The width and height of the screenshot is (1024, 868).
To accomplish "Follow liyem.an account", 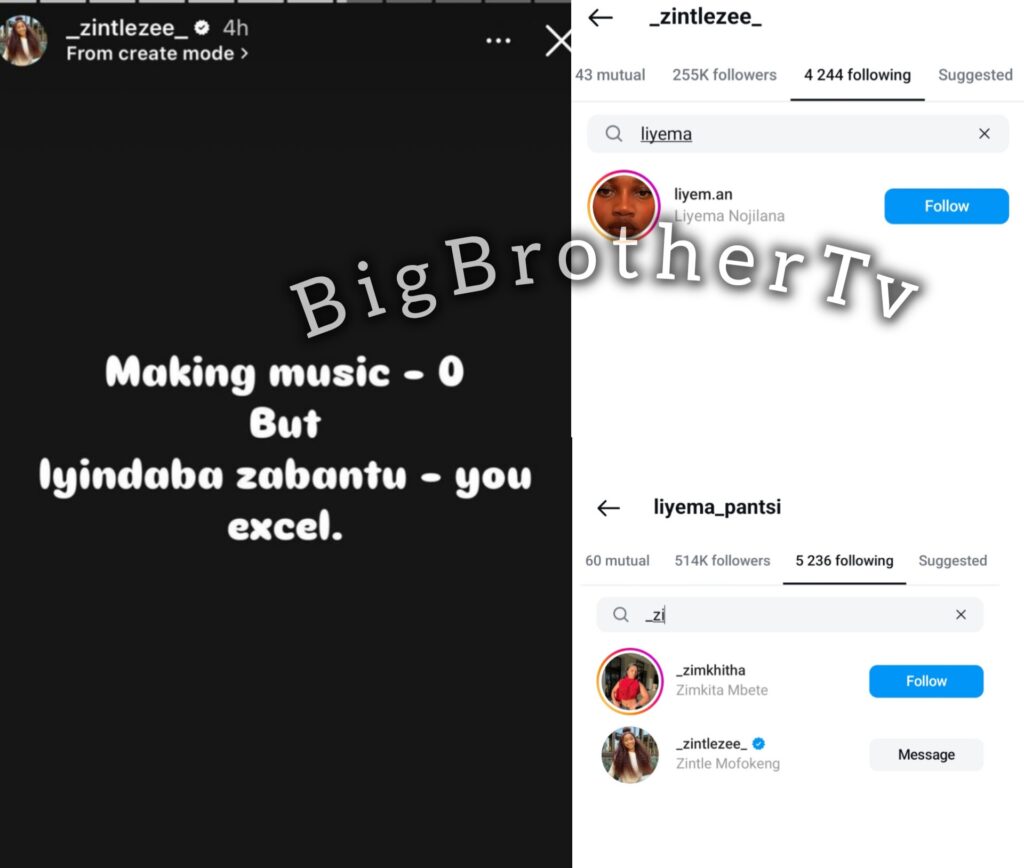I will (946, 206).
